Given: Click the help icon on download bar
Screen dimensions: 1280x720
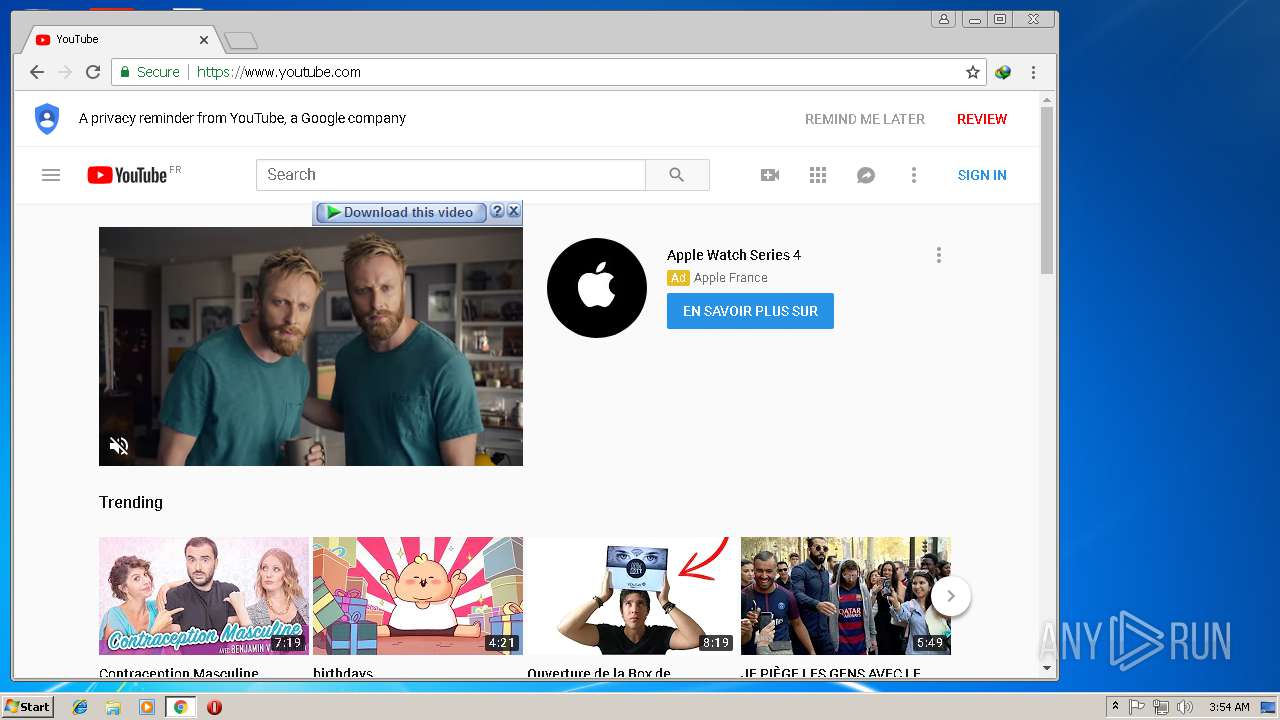Looking at the screenshot, I should (497, 211).
